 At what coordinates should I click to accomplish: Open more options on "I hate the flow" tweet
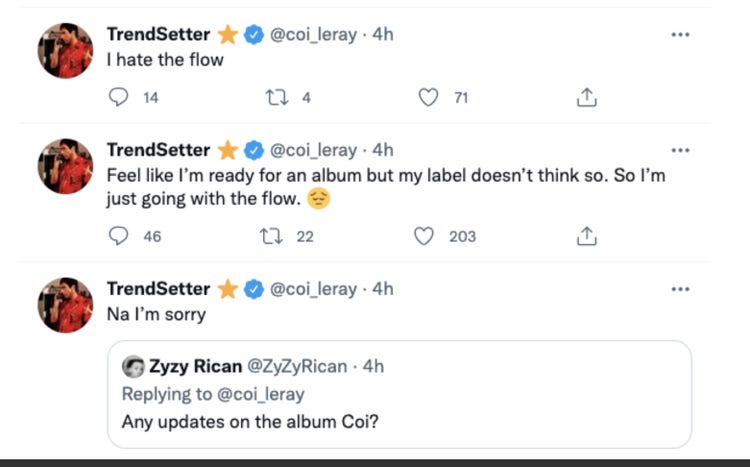click(x=680, y=34)
